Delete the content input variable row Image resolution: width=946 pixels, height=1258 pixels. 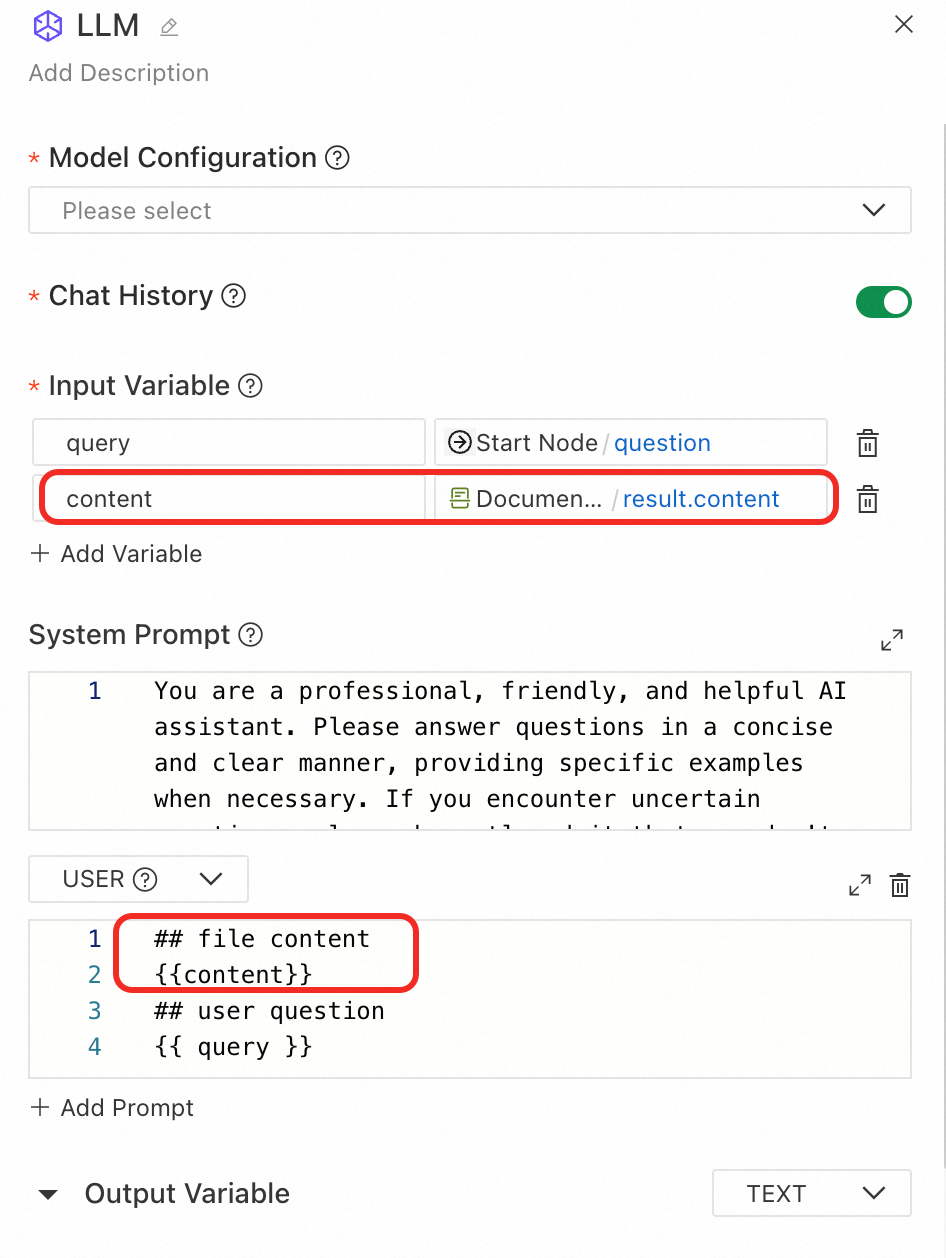pyautogui.click(x=868, y=499)
